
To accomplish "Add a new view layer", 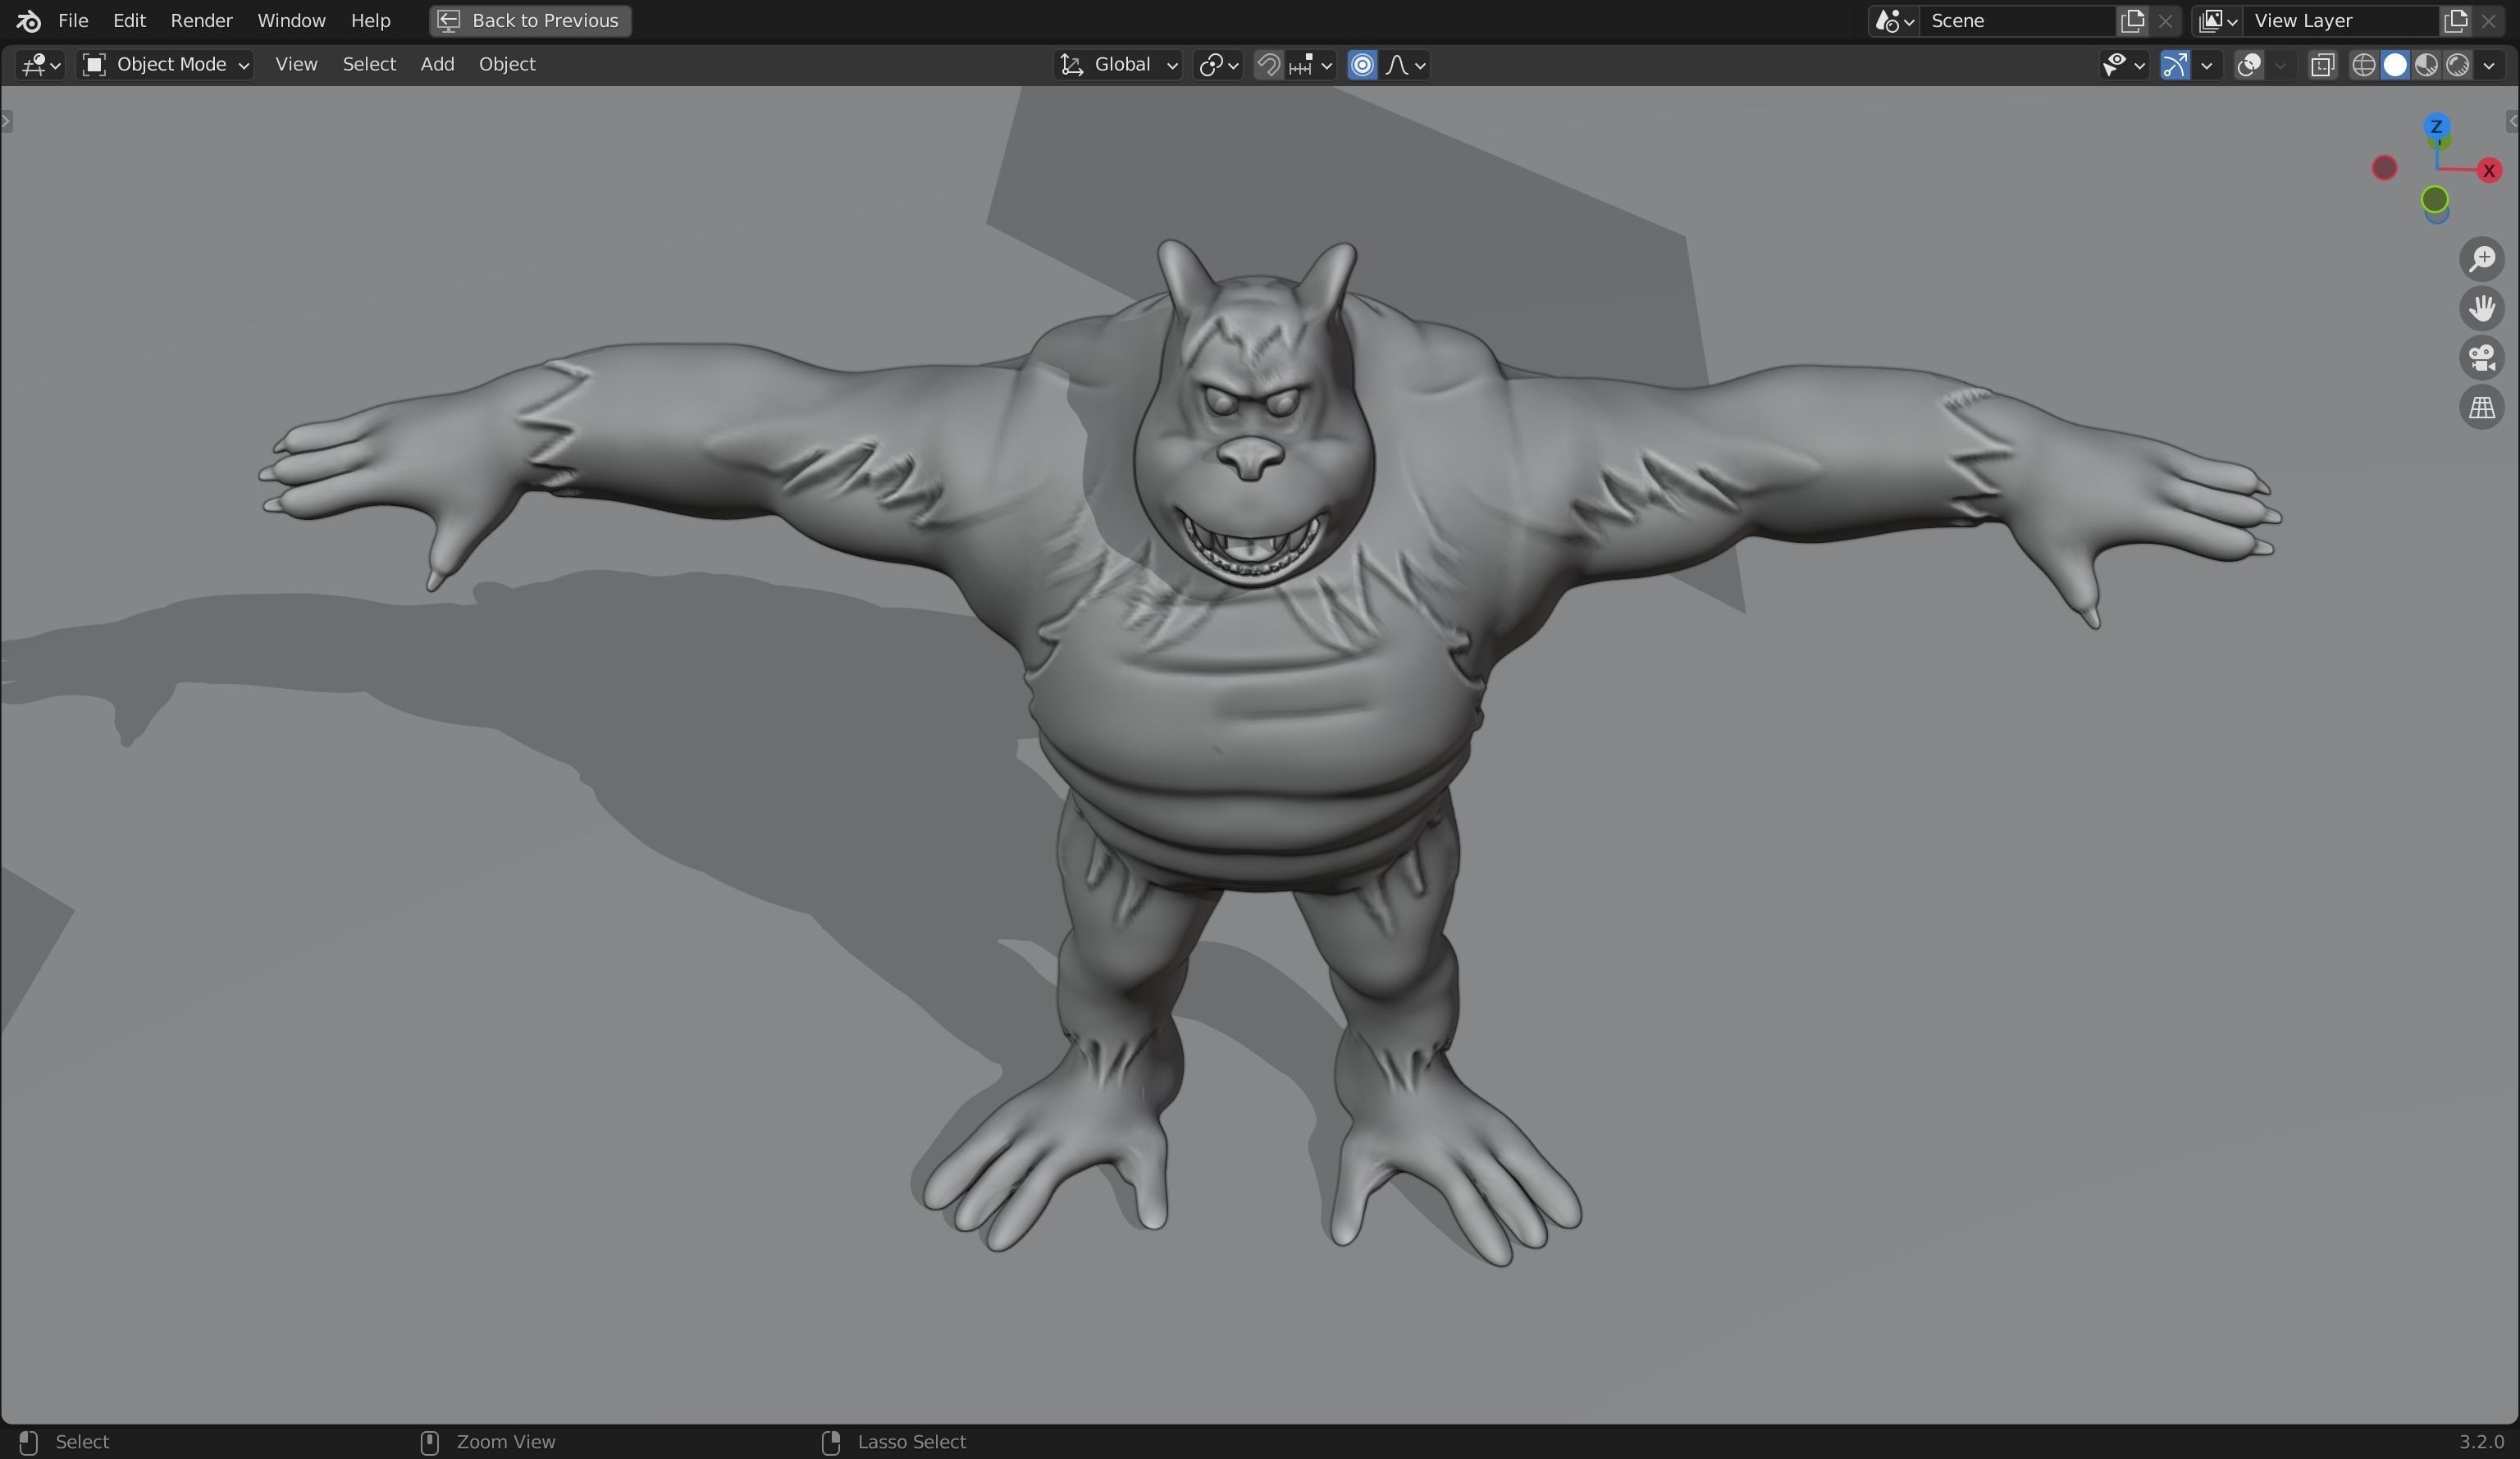I will point(2455,20).
